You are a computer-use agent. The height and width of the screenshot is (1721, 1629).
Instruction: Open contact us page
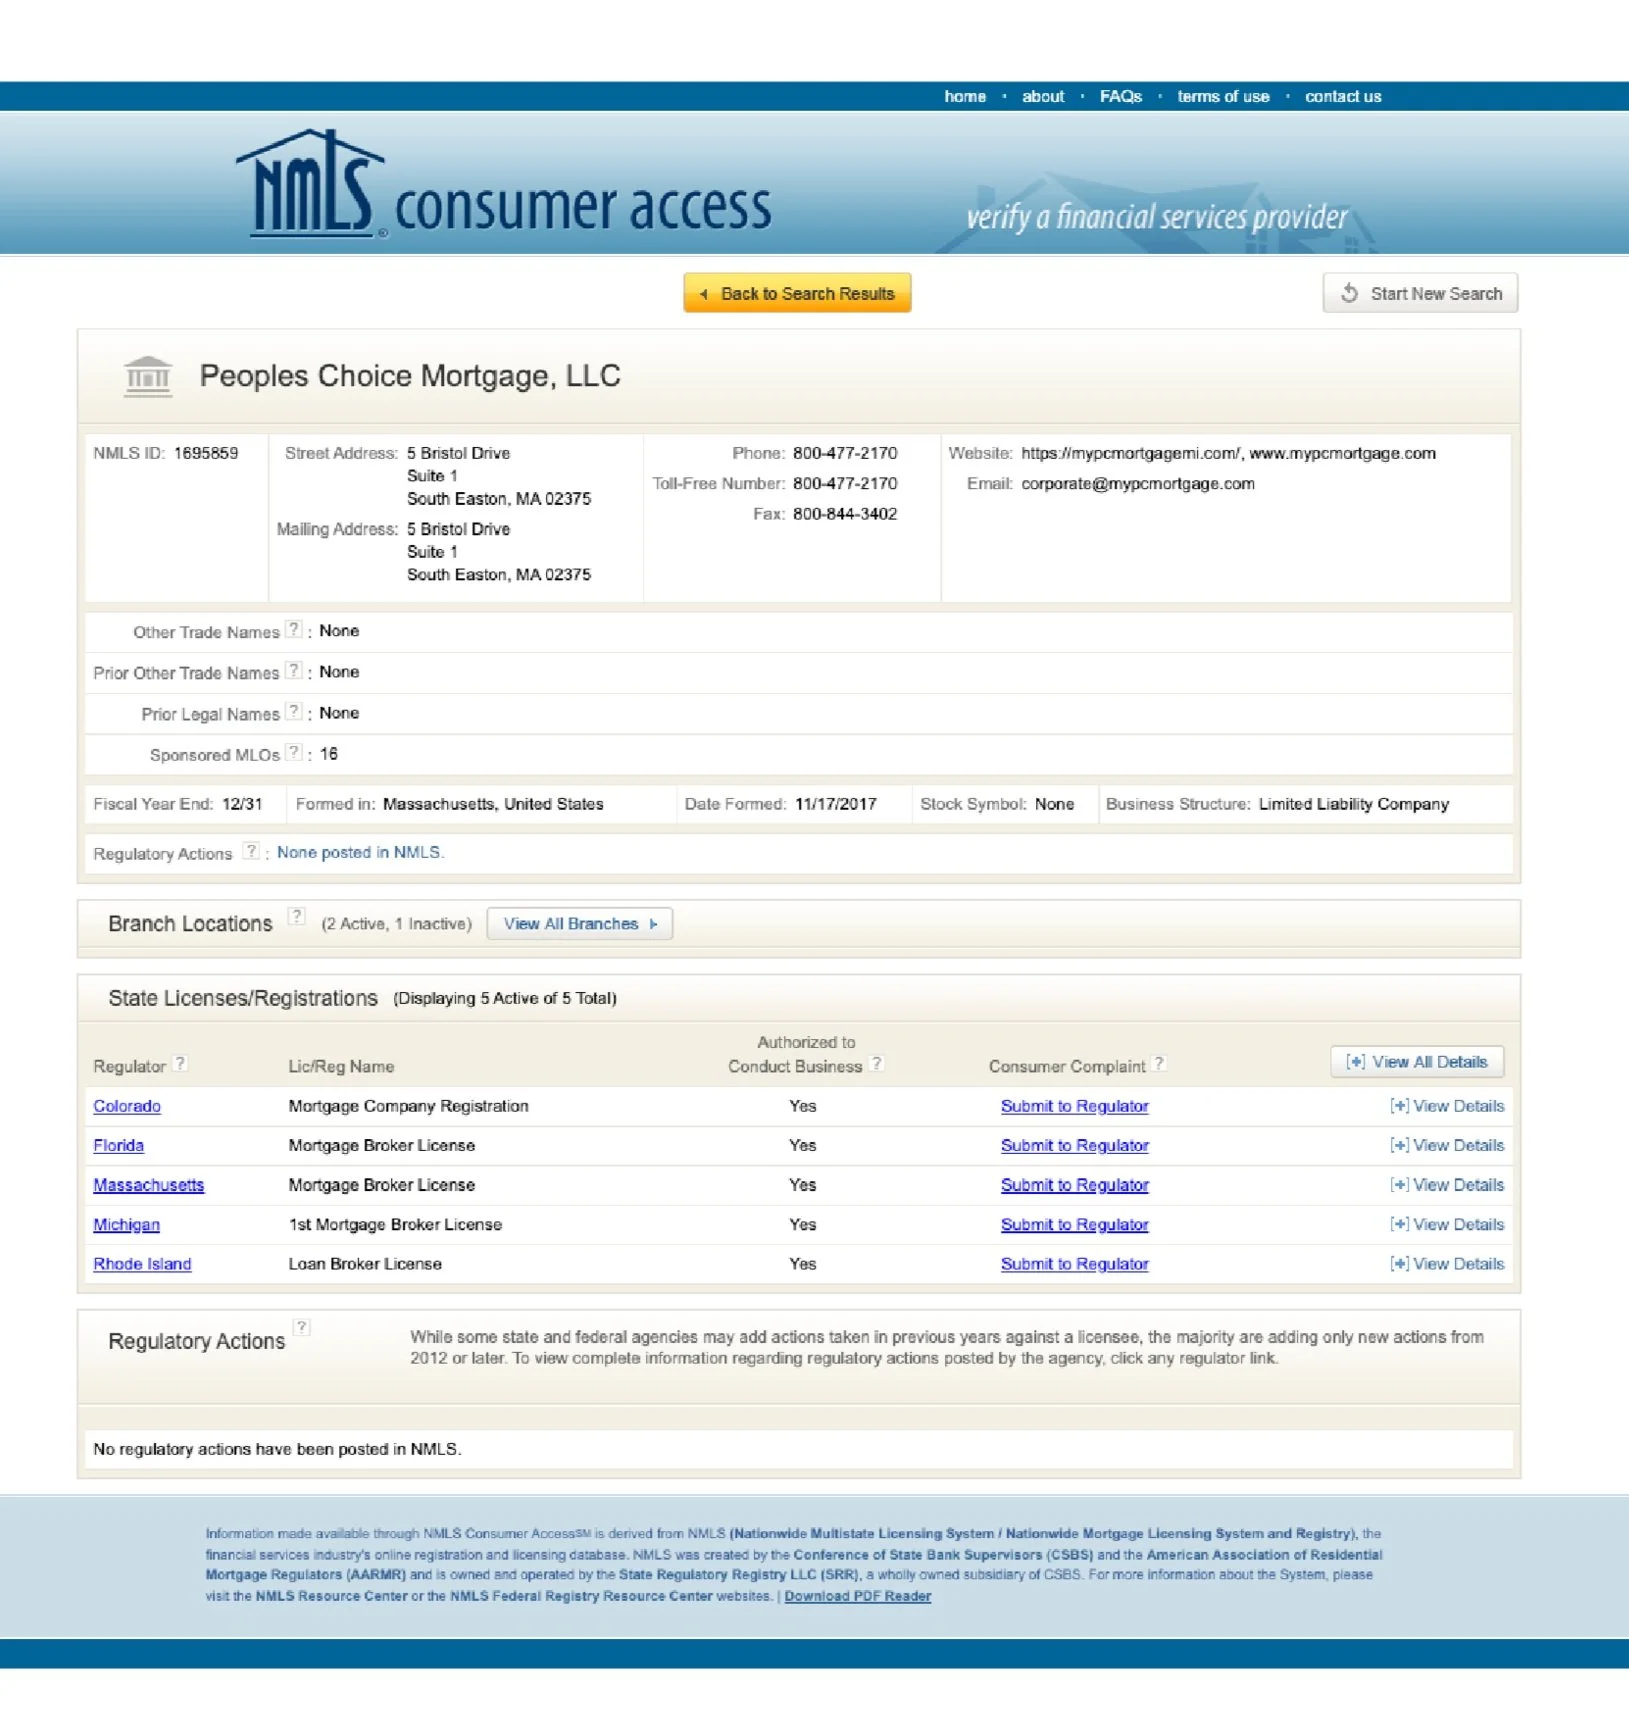pos(1343,97)
